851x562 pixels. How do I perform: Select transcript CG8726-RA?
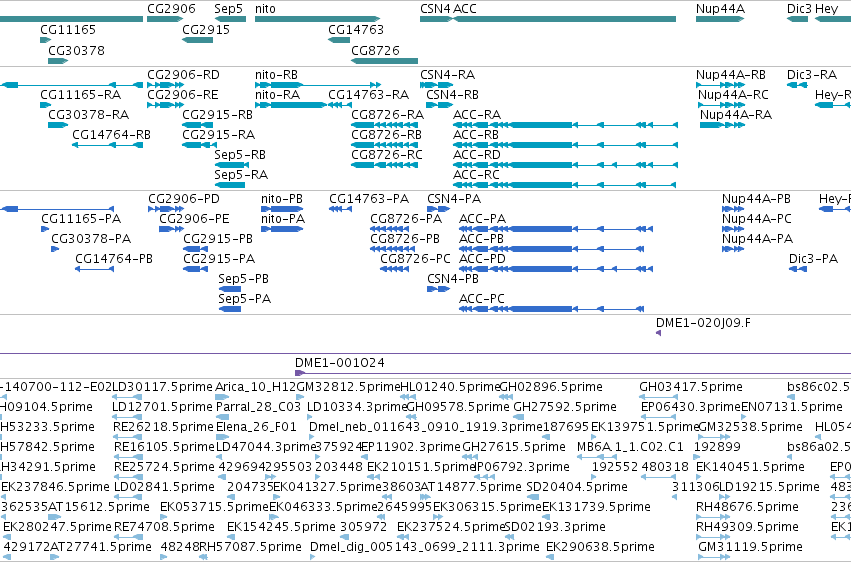coord(388,114)
